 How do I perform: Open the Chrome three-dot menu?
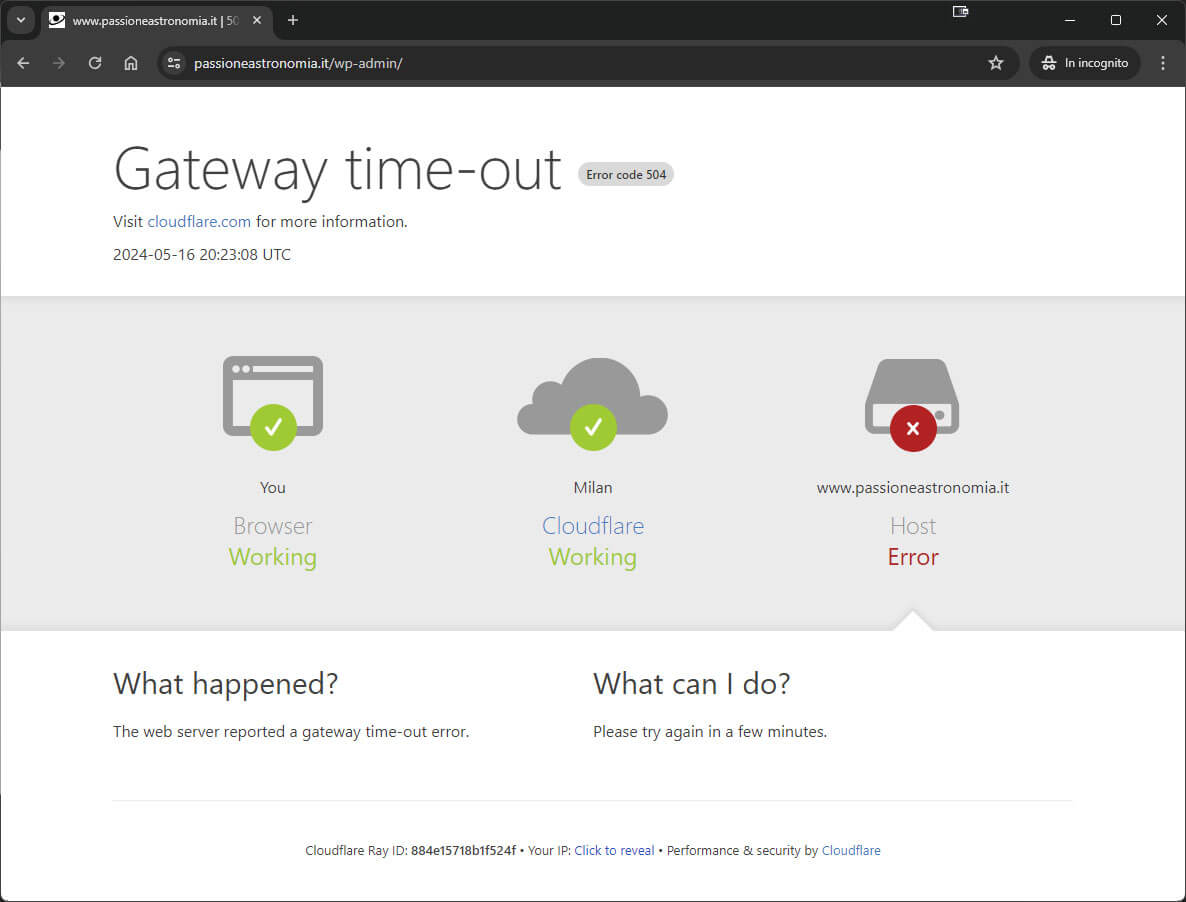[1163, 64]
